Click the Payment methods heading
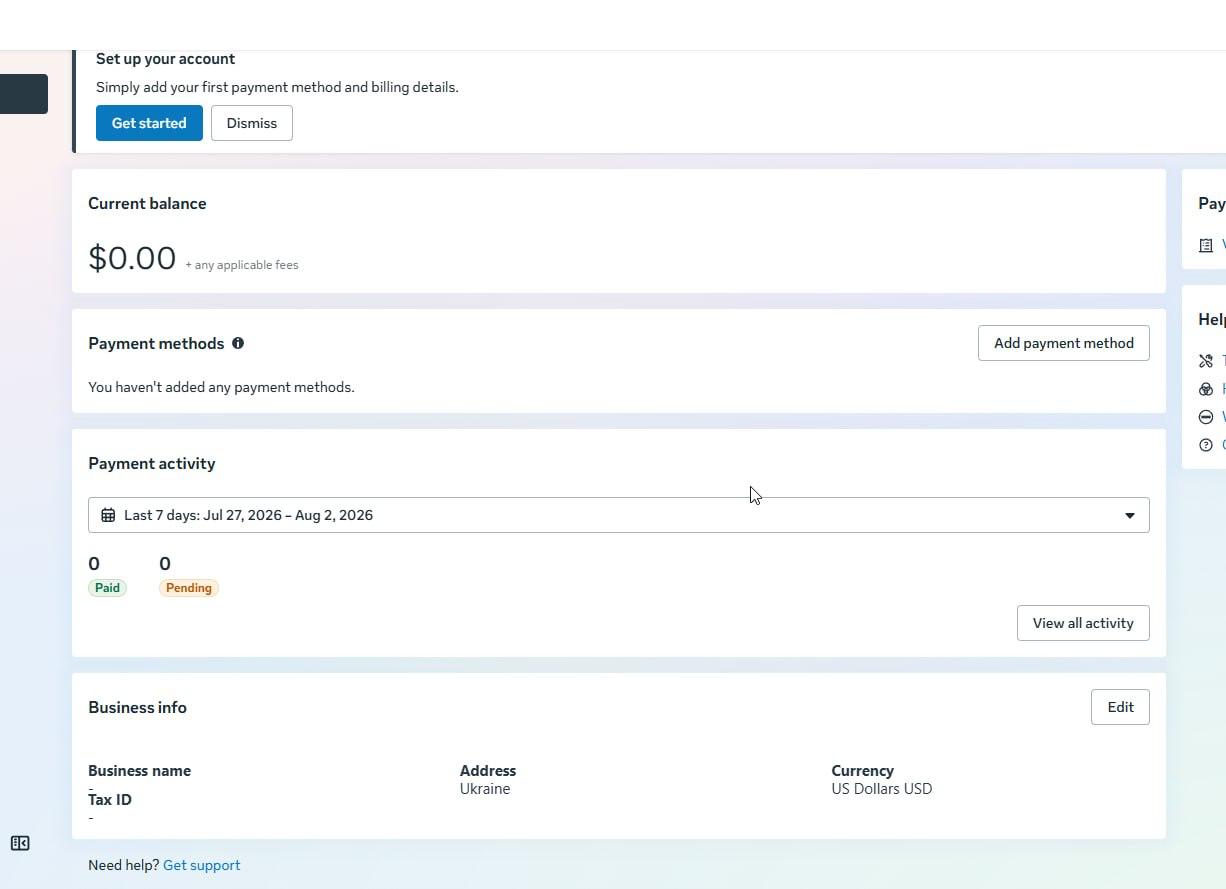Viewport: 1226px width, 889px height. 156,343
